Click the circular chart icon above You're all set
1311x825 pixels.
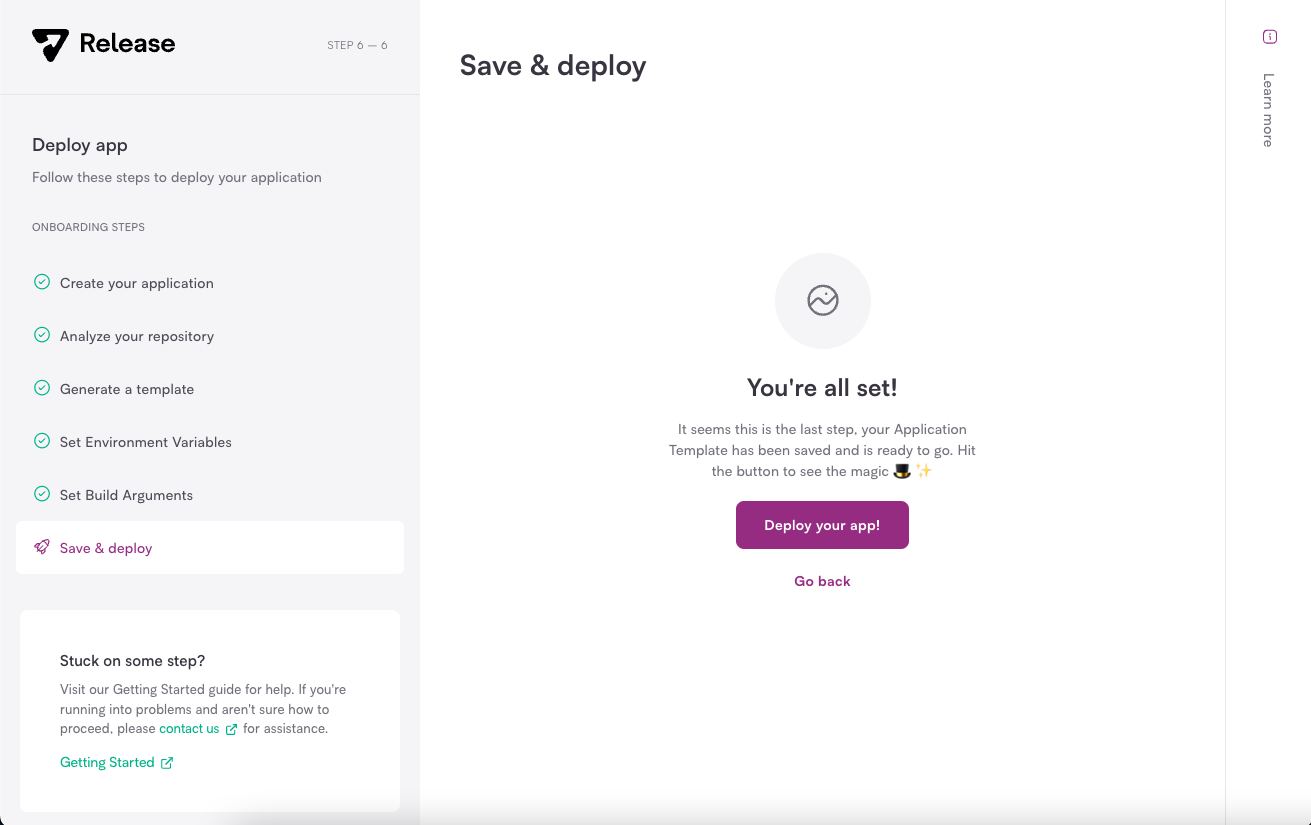(823, 300)
